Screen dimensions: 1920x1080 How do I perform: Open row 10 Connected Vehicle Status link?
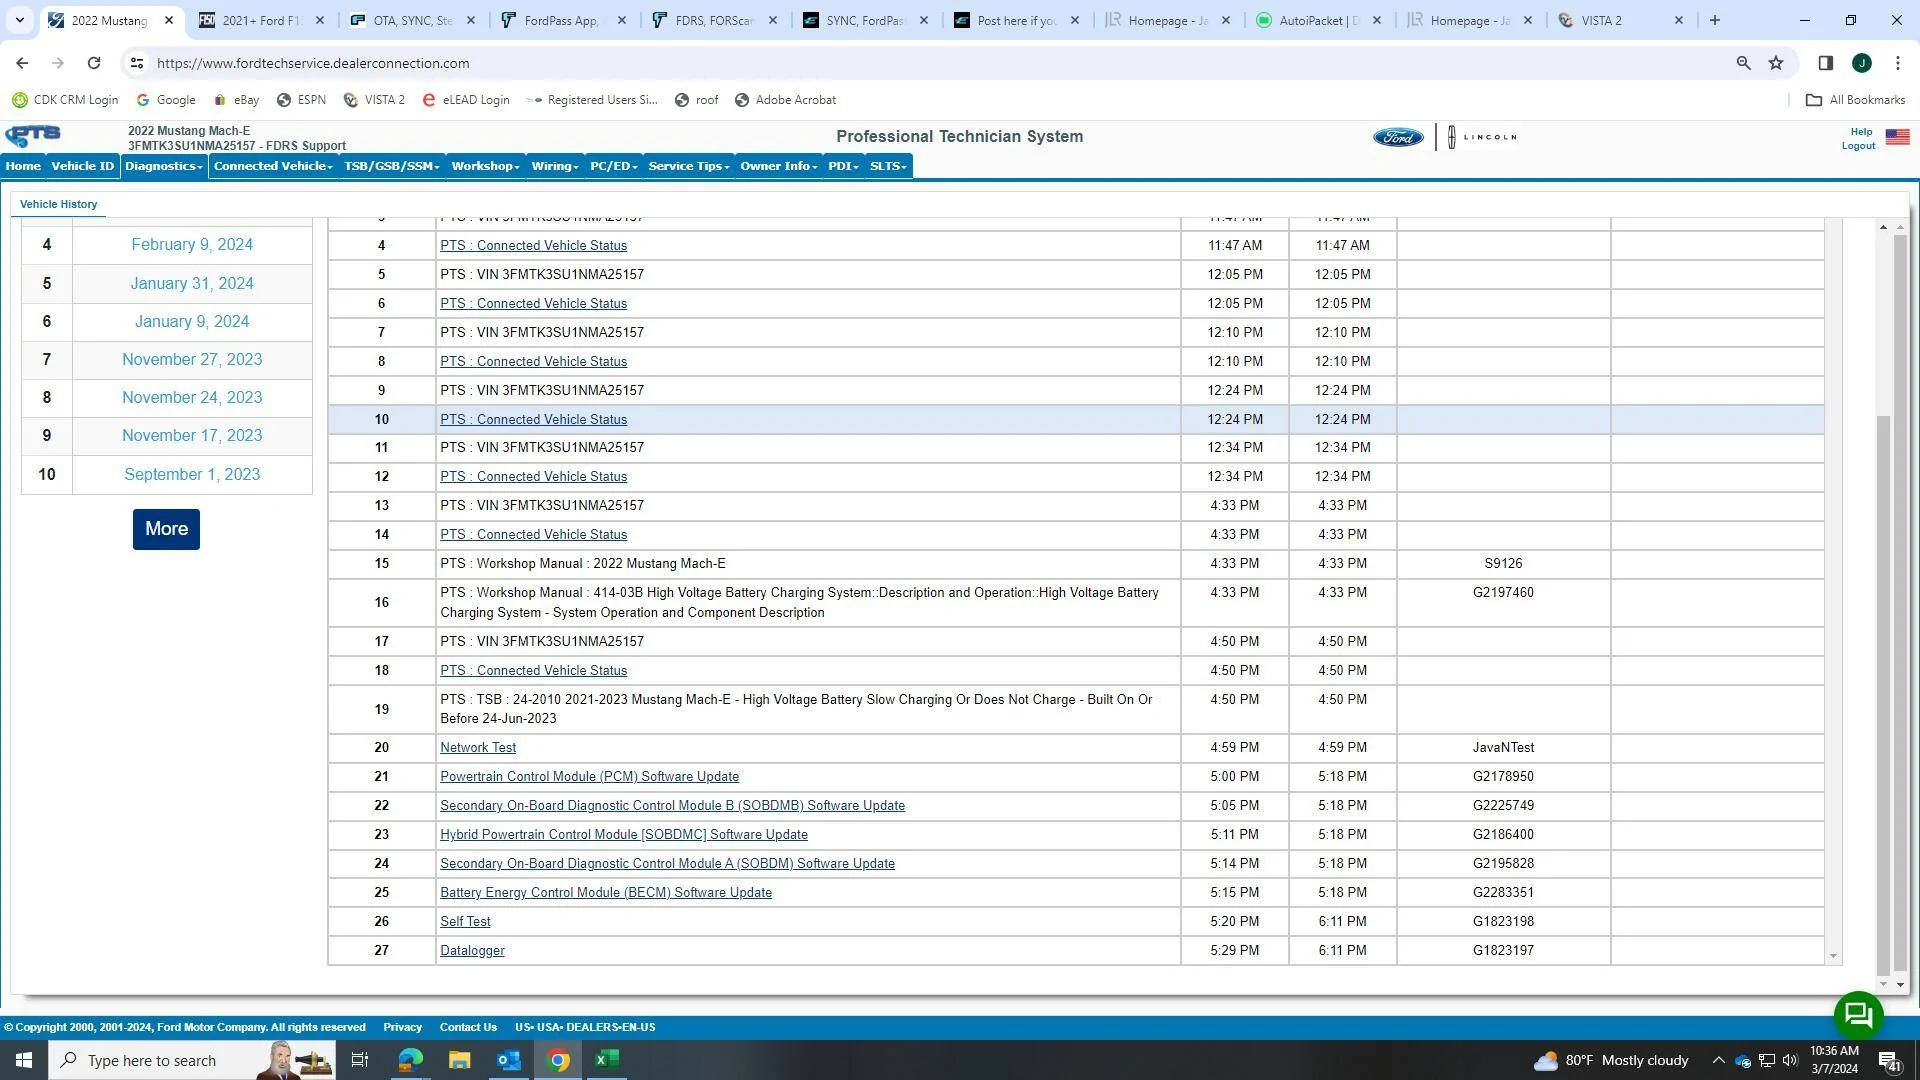(534, 420)
